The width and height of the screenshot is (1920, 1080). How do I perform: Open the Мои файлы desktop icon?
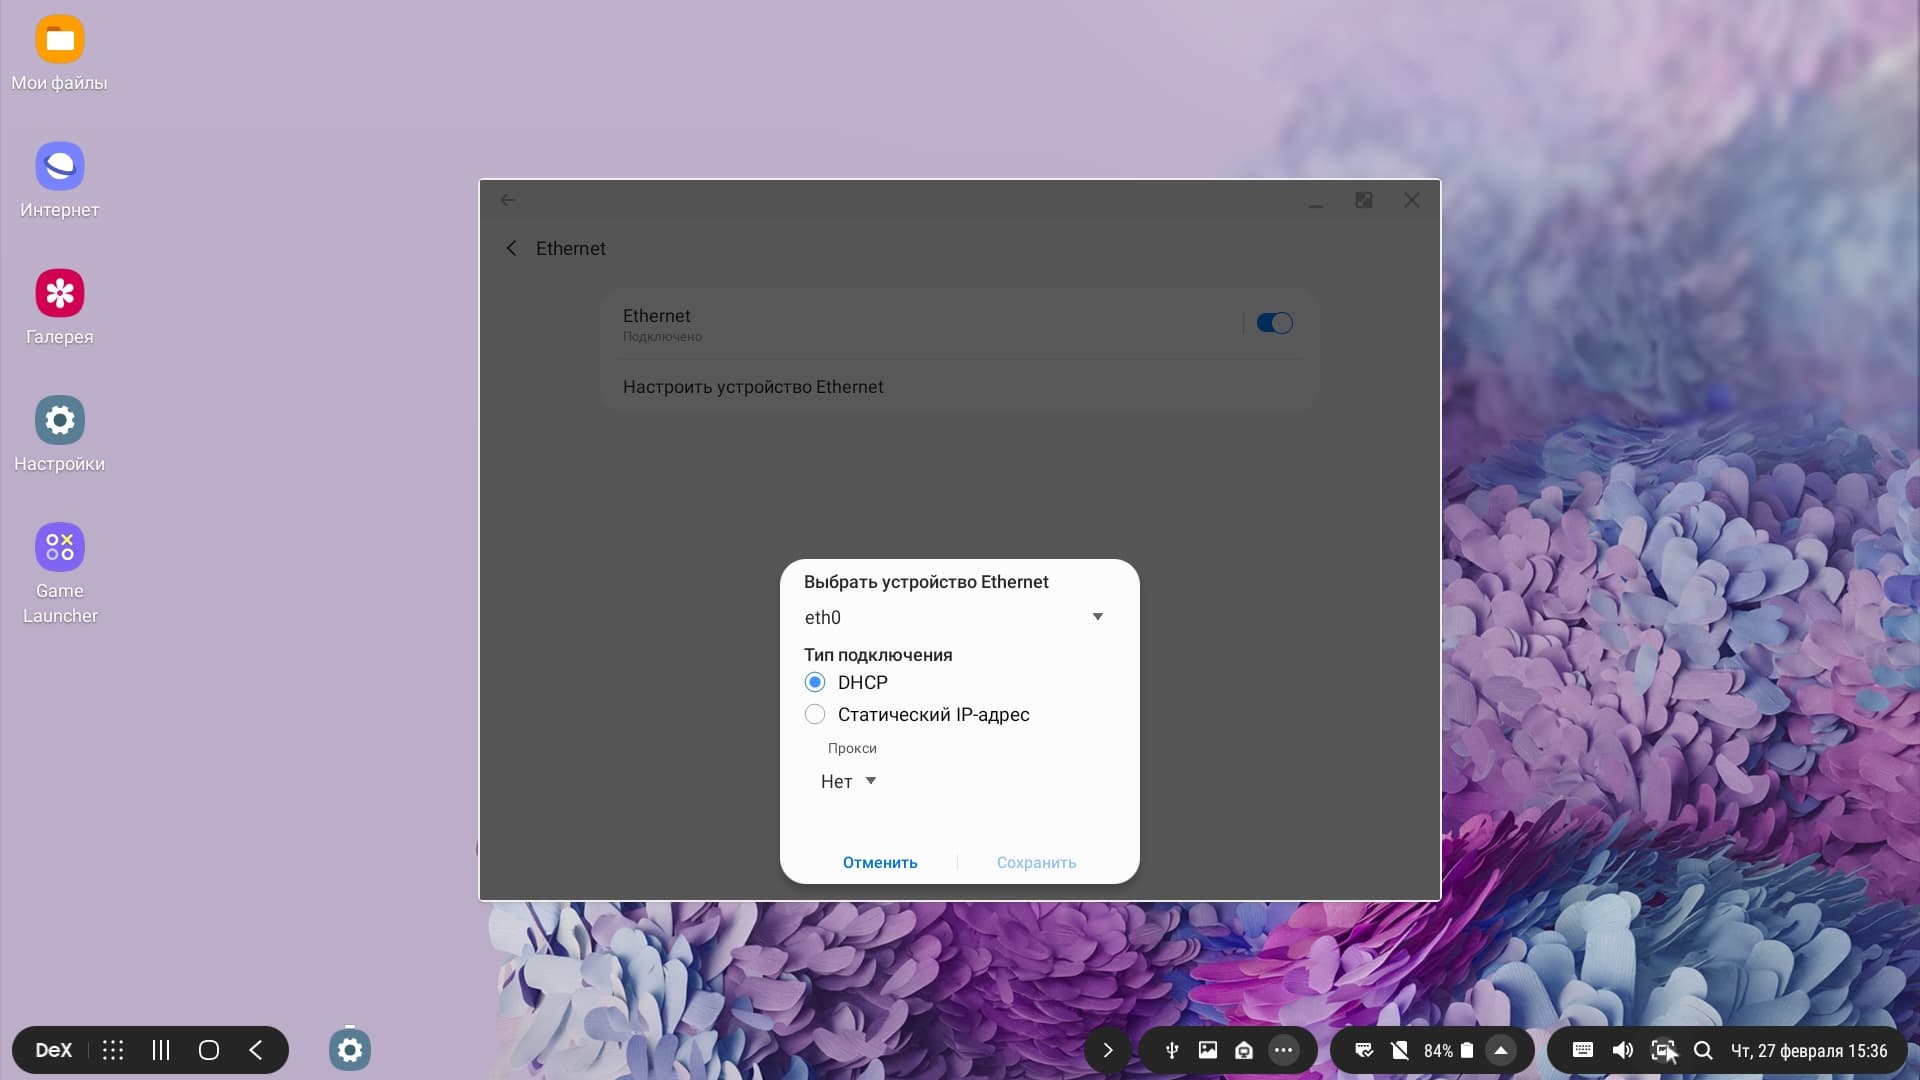tap(60, 40)
